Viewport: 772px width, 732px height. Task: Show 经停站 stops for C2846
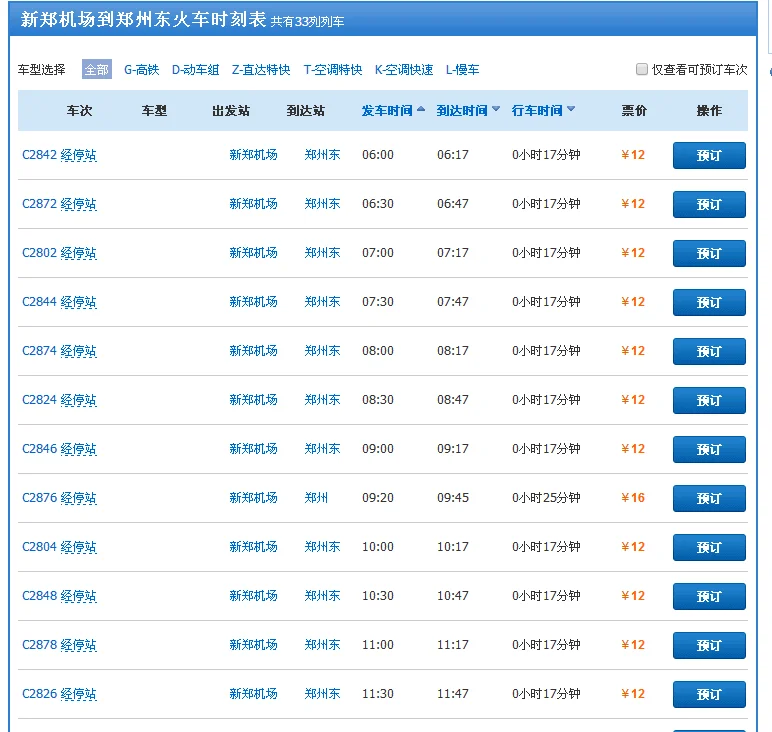pyautogui.click(x=78, y=449)
